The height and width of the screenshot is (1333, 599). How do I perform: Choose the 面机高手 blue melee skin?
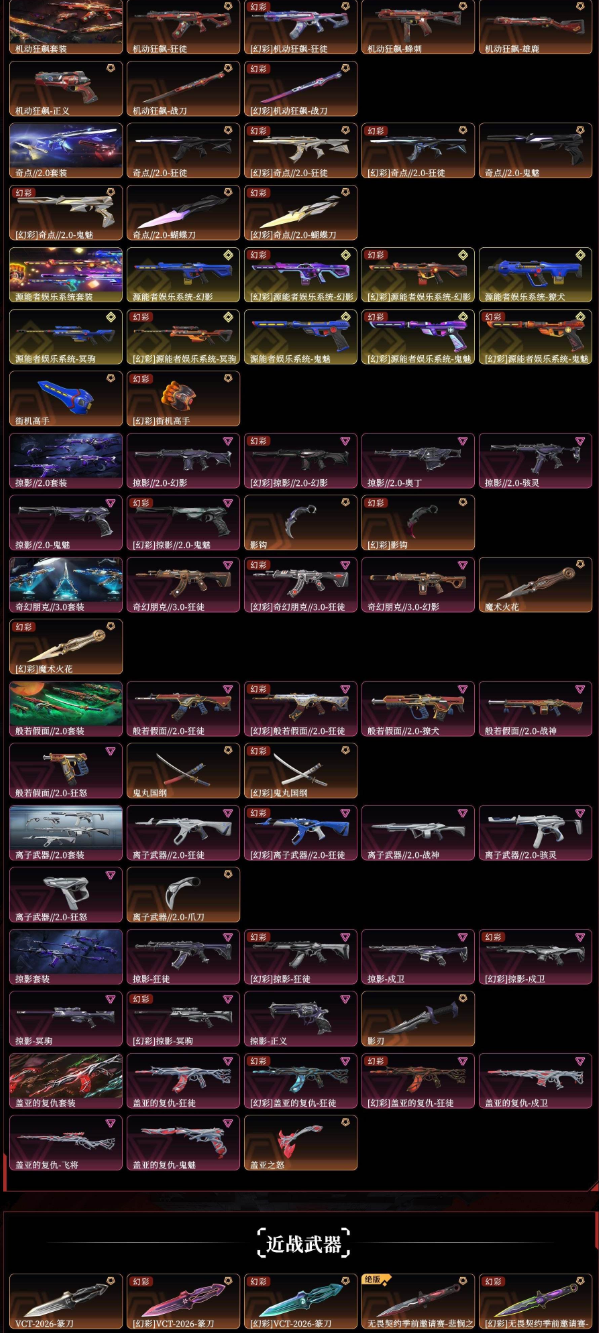(66, 399)
